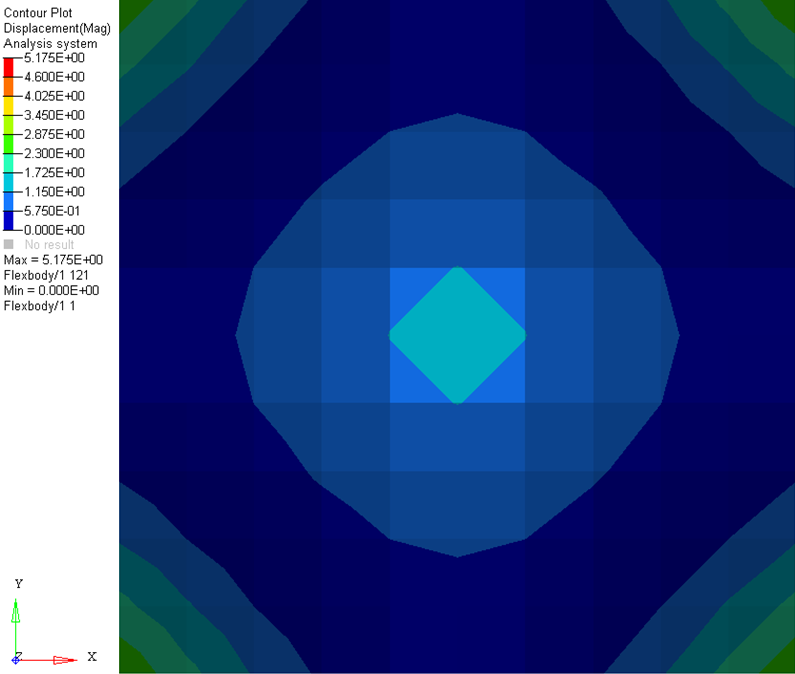Click the Displacement(Mag) result type label
The height and width of the screenshot is (674, 795).
pyautogui.click(x=57, y=28)
